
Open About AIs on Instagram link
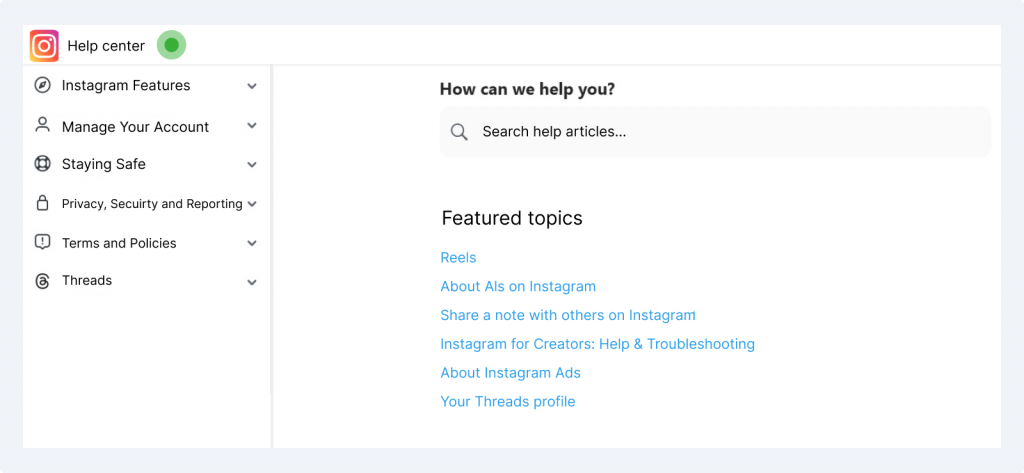pos(518,286)
